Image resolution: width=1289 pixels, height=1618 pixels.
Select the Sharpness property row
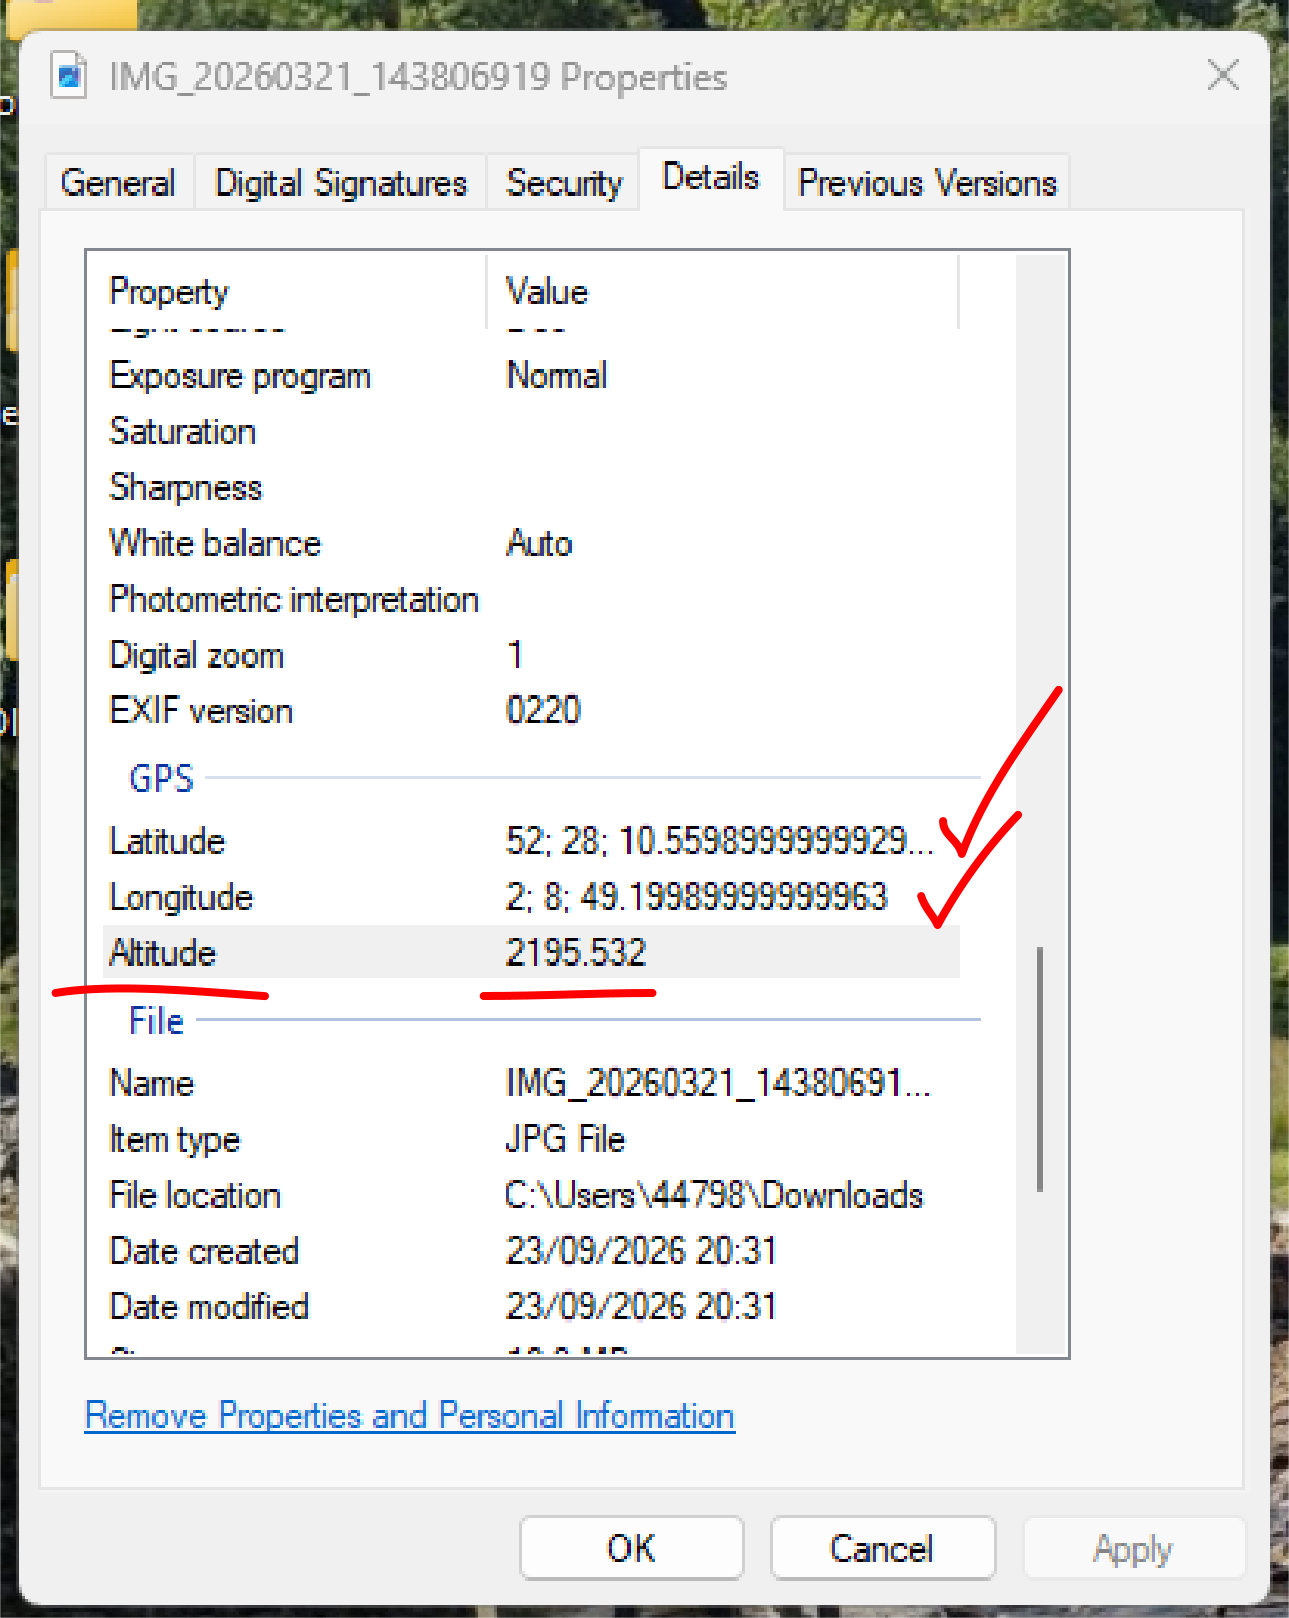pyautogui.click(x=531, y=488)
